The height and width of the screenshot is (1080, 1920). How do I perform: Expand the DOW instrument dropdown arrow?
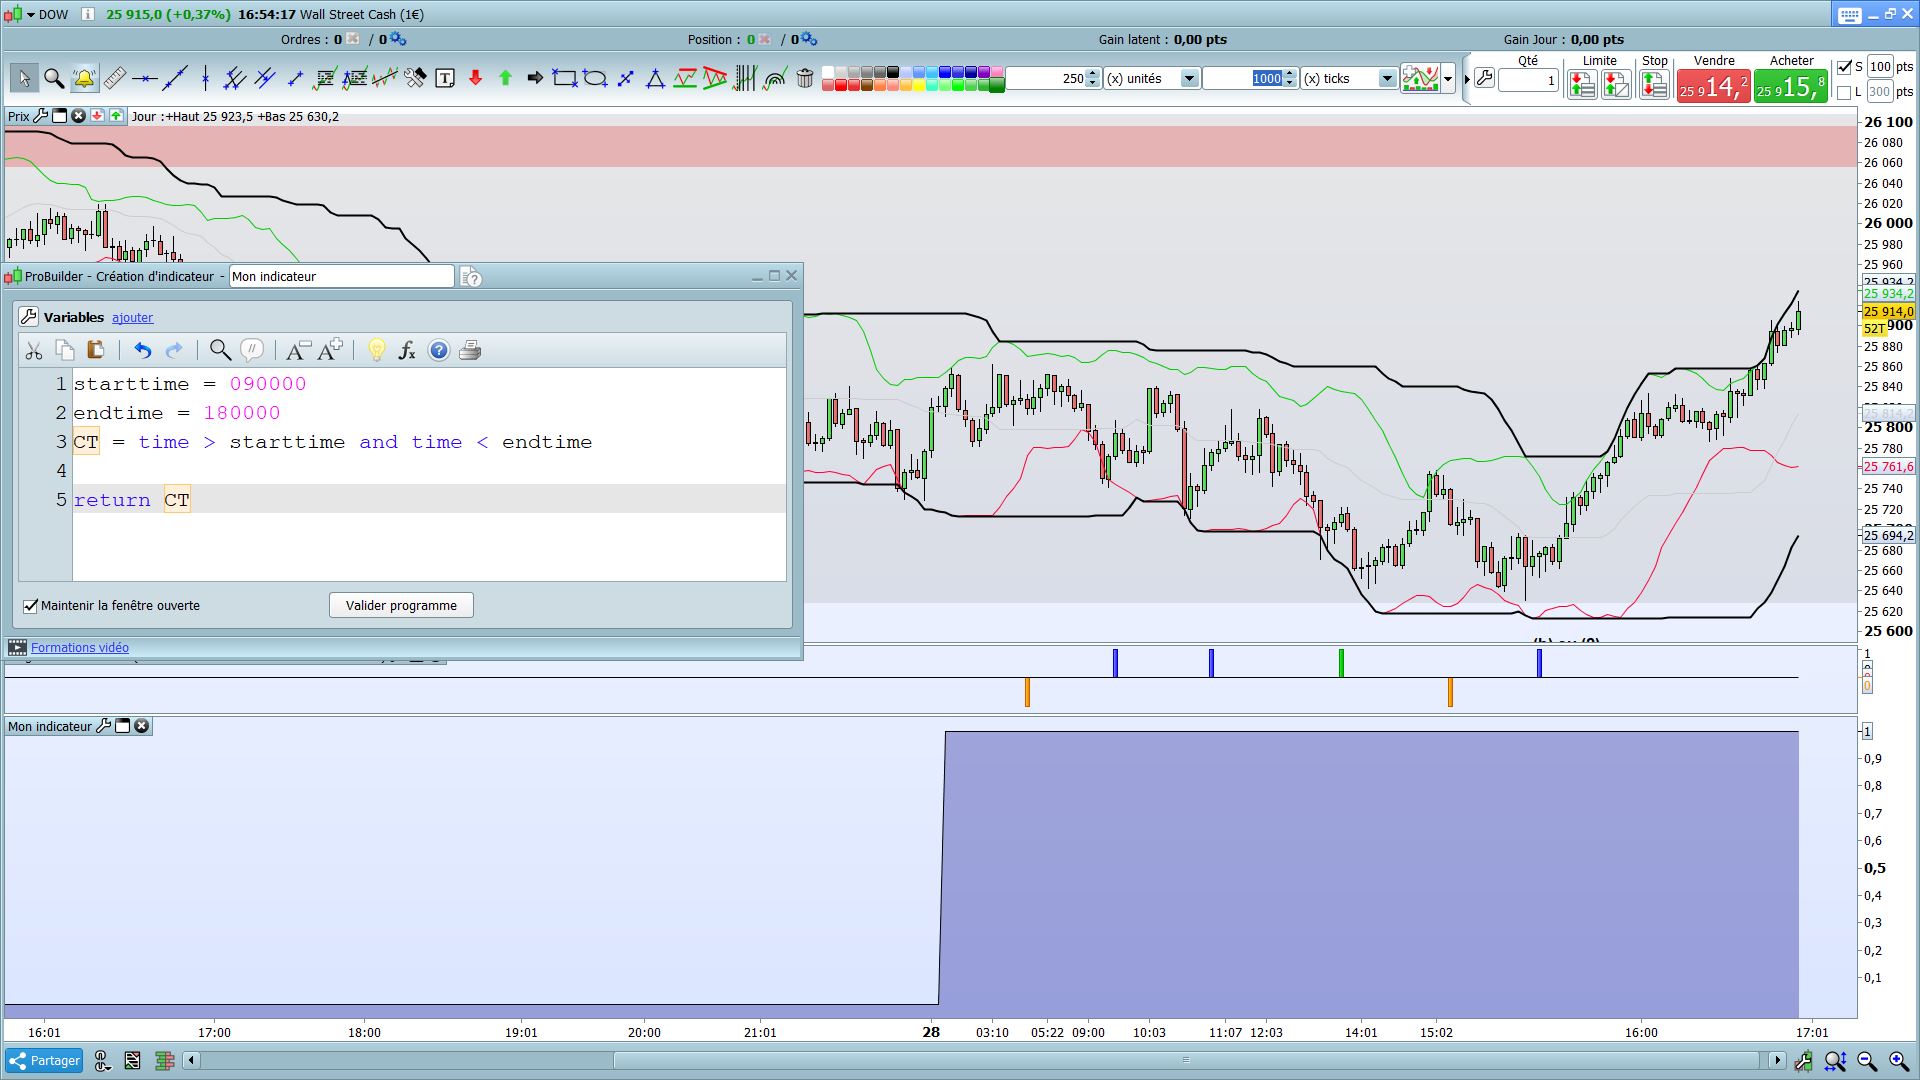(x=31, y=14)
